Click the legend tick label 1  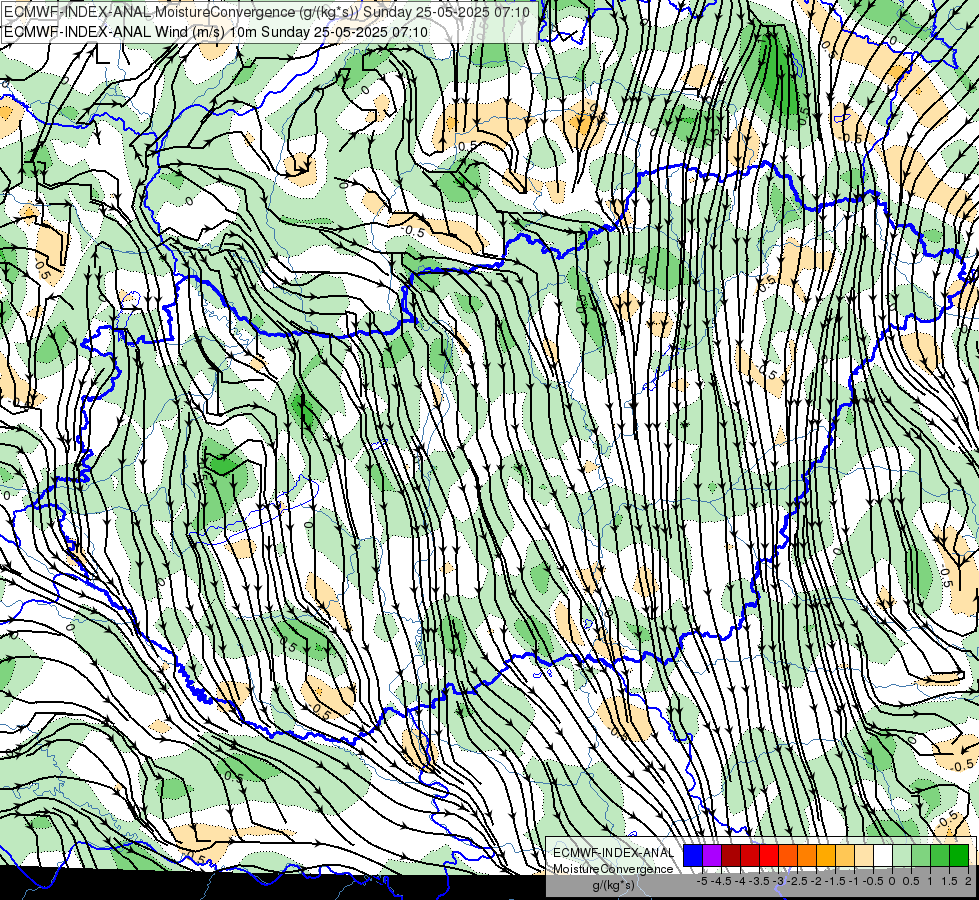(930, 881)
